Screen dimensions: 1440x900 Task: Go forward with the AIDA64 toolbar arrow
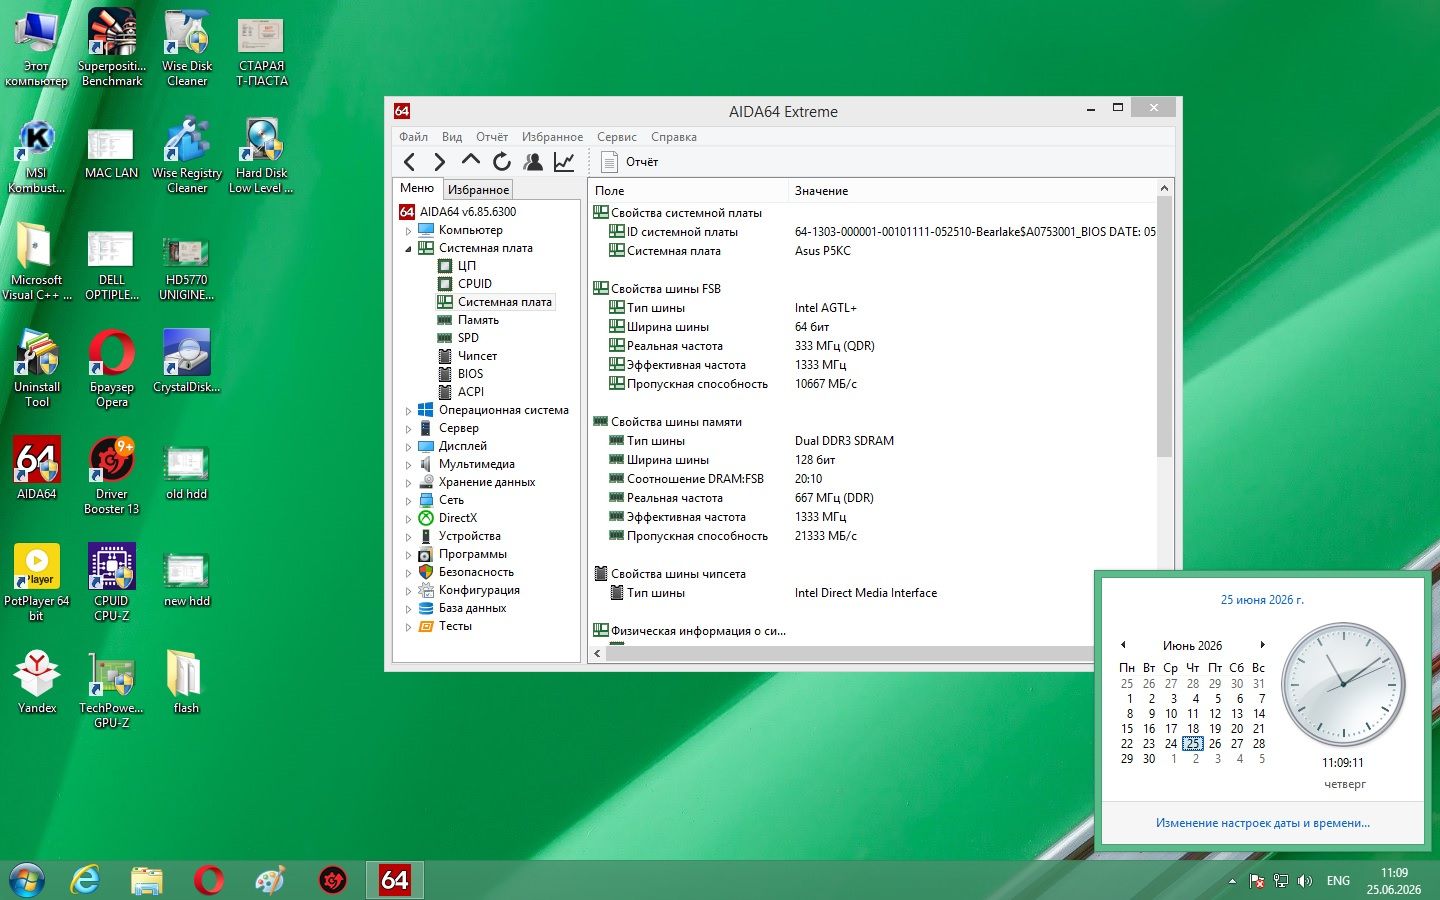coord(439,162)
